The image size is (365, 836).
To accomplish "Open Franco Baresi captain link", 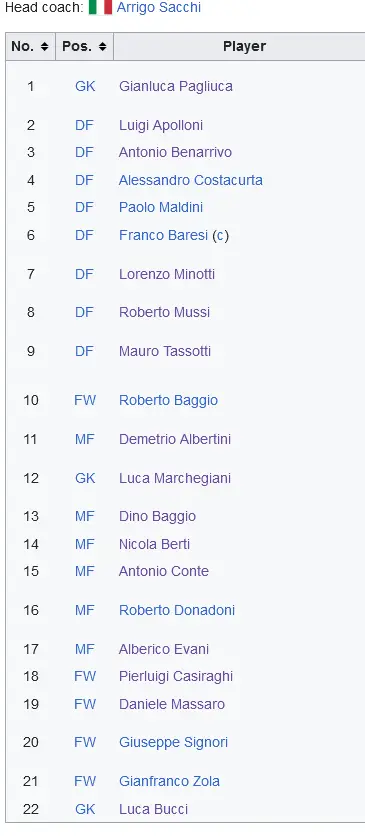I will click(x=163, y=236).
